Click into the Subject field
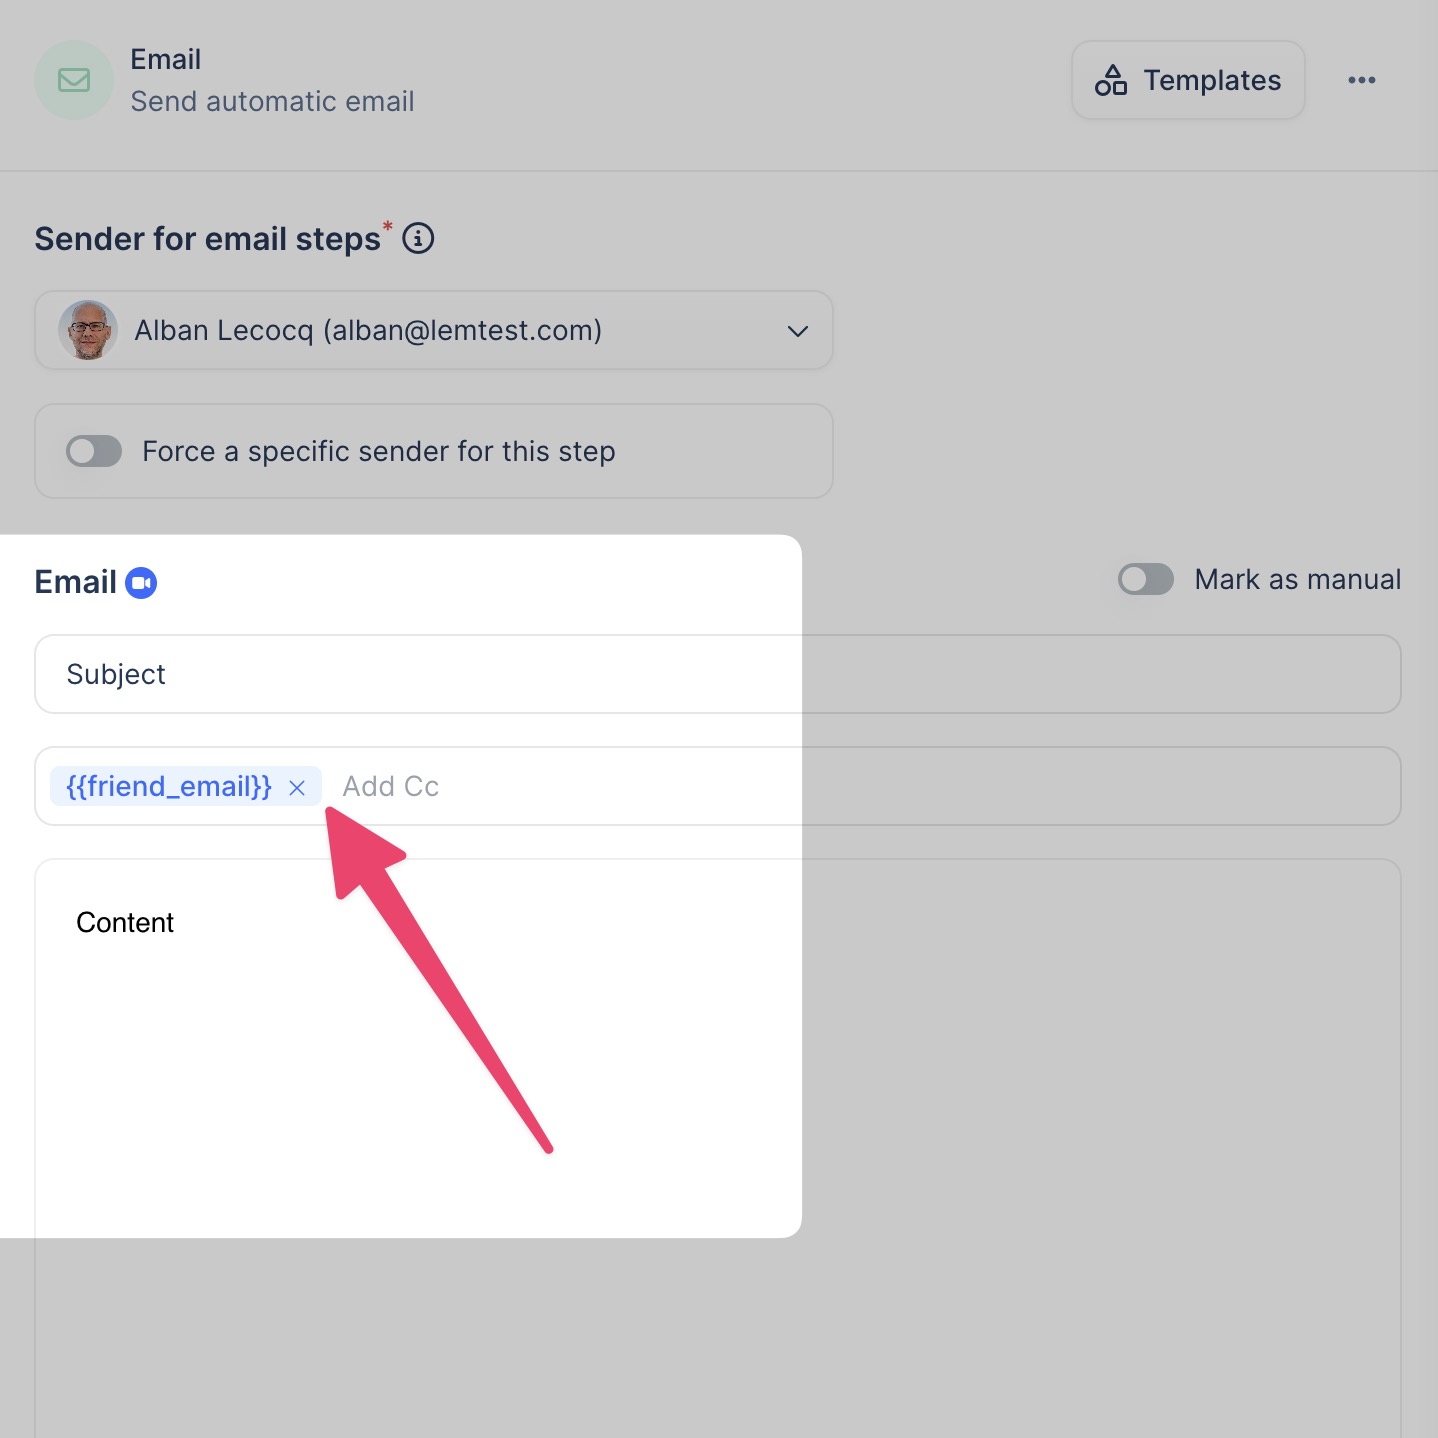The height and width of the screenshot is (1438, 1438). [x=700, y=674]
